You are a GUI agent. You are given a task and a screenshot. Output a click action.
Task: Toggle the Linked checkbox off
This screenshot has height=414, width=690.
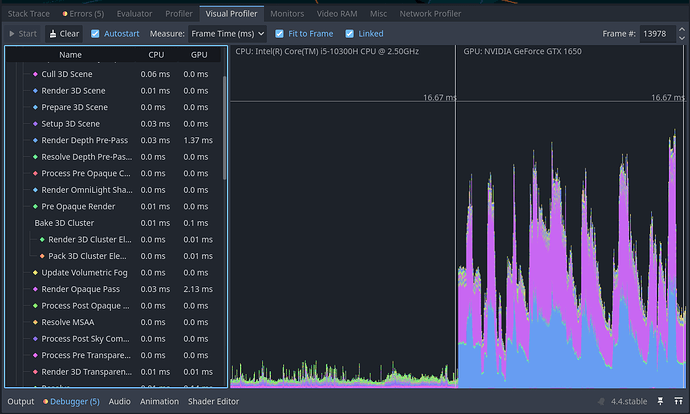(350, 33)
